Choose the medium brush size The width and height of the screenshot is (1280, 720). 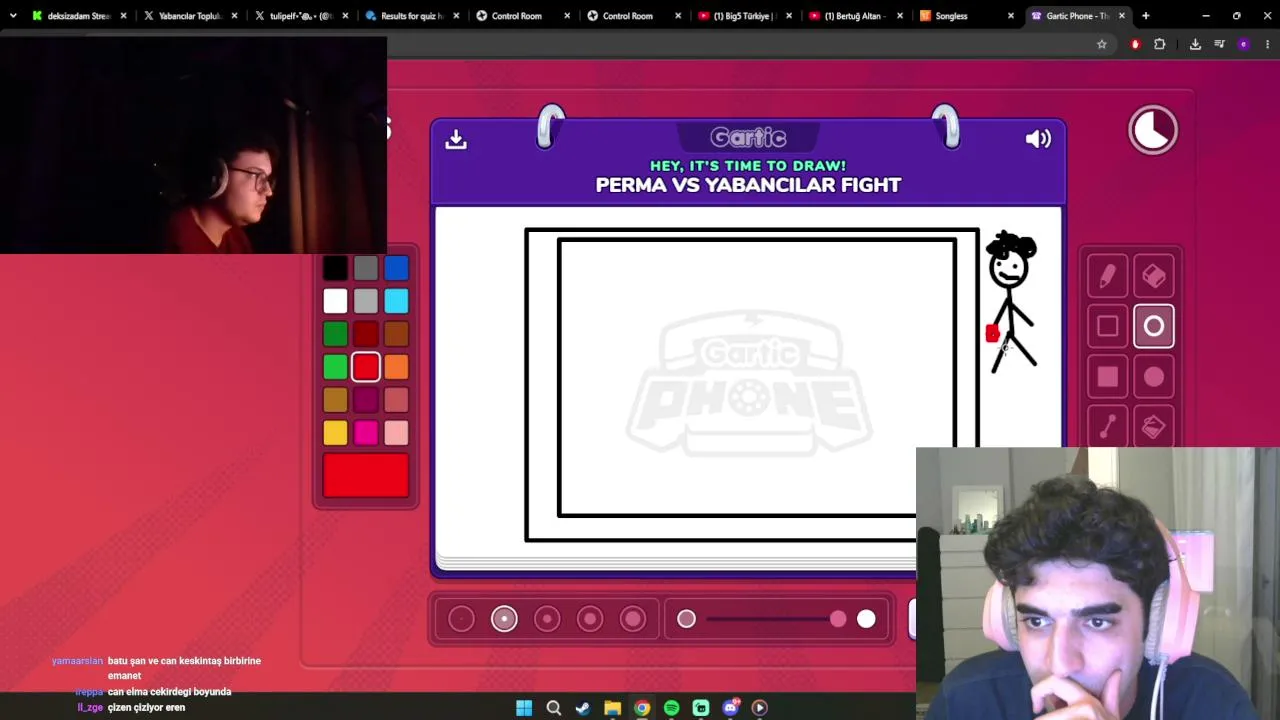(547, 620)
